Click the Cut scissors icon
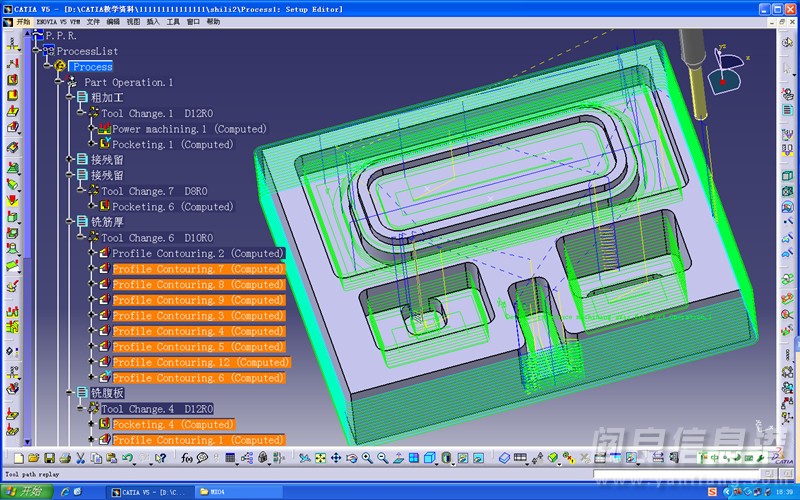The width and height of the screenshot is (800, 500). click(81, 458)
